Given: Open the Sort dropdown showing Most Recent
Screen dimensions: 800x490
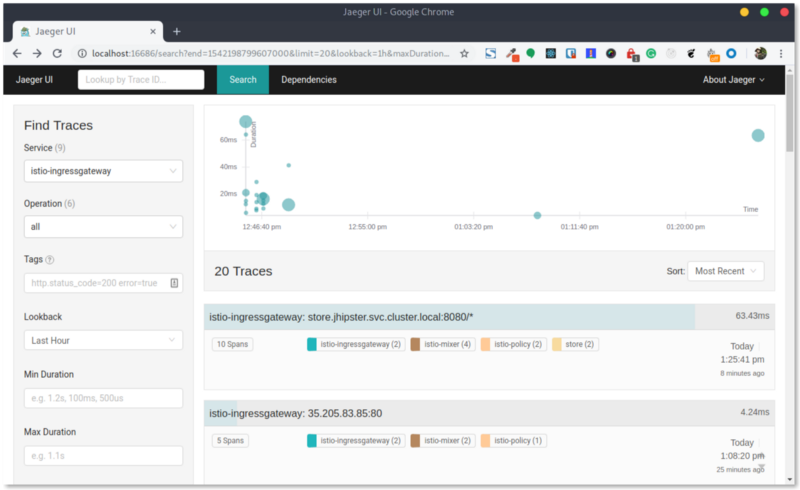Looking at the screenshot, I should [x=726, y=271].
